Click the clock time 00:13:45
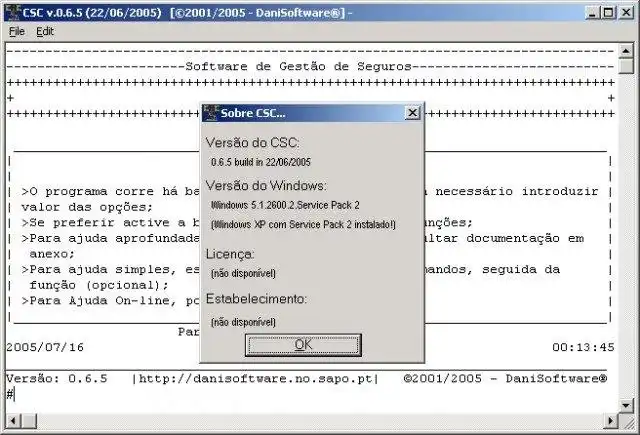 583,348
